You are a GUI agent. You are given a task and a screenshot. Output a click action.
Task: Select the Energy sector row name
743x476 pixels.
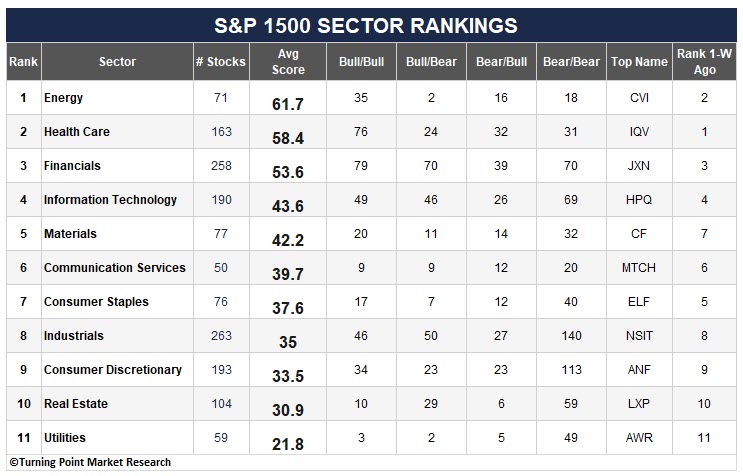(63, 98)
